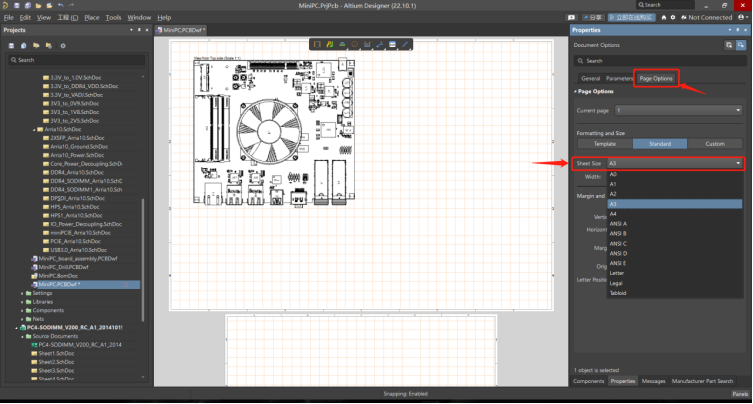753x404 pixels.
Task: Click the line tool at the right end of floating toolbar
Action: tap(405, 44)
